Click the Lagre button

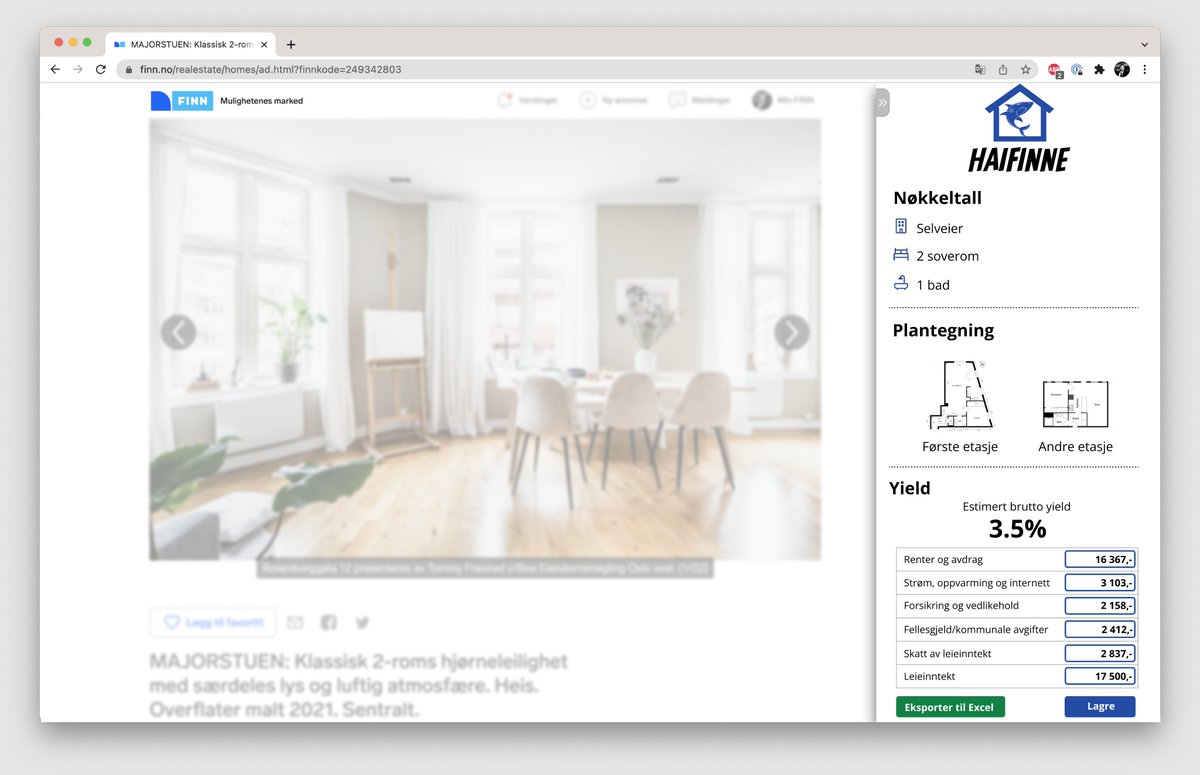[x=1100, y=707]
